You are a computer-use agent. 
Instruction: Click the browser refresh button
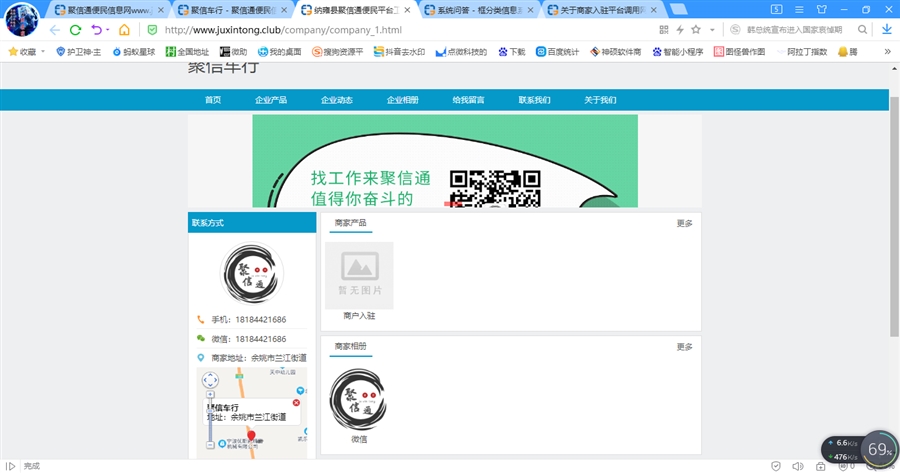(75, 30)
